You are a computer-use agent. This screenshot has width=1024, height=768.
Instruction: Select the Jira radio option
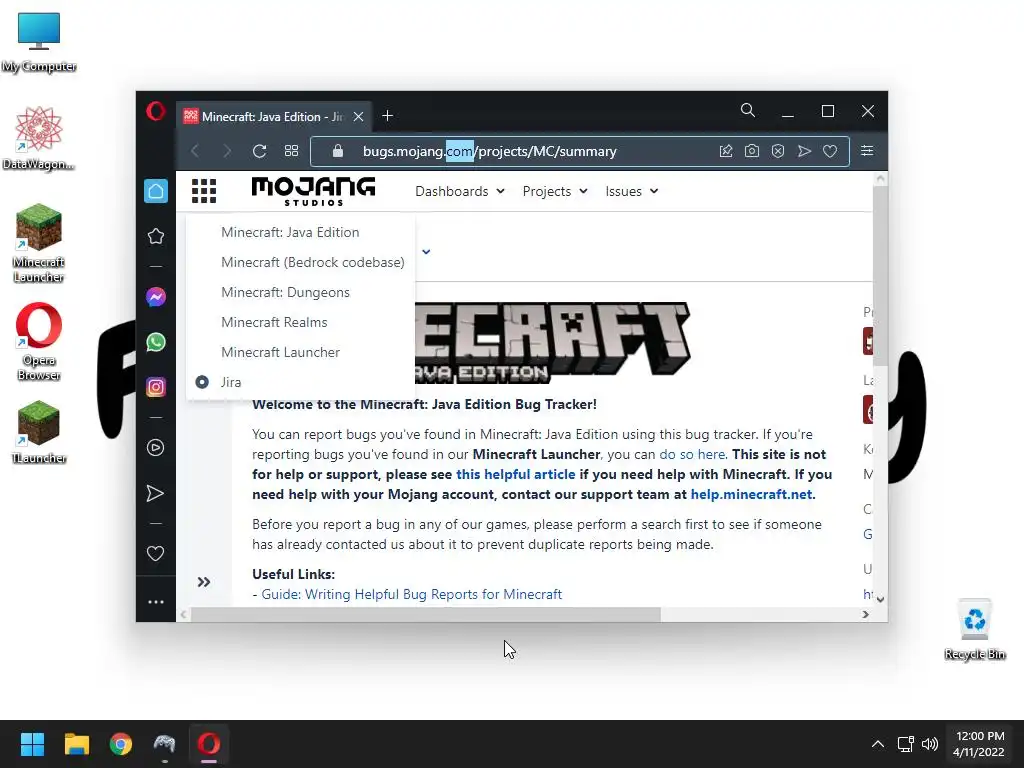(x=202, y=382)
